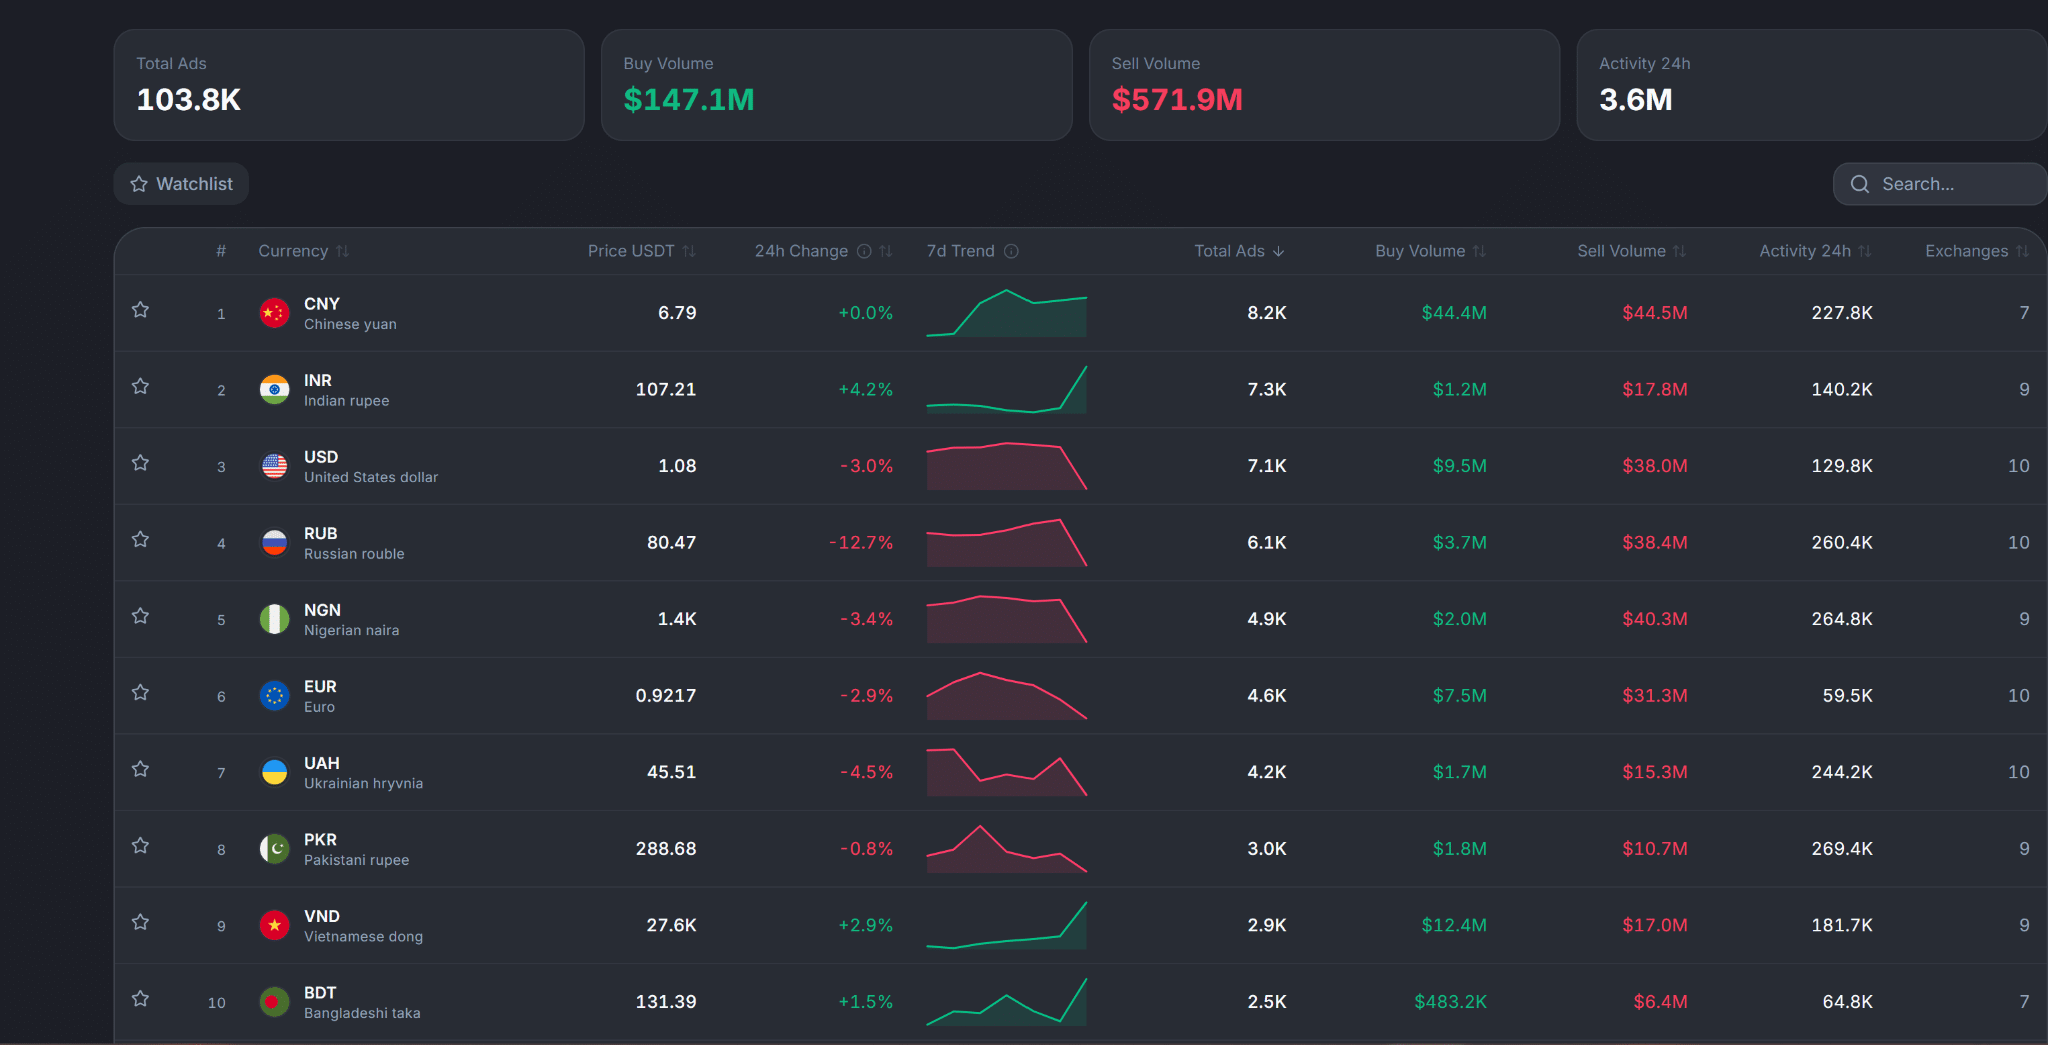Sort table by Activity 24h column
Screen dimensions: 2048x1045
1815,251
